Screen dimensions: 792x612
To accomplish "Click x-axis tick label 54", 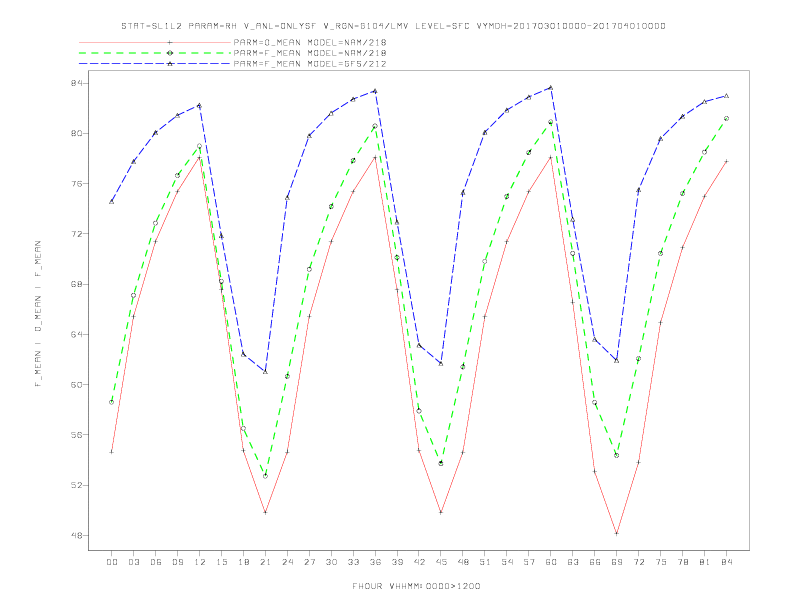I will coord(507,562).
